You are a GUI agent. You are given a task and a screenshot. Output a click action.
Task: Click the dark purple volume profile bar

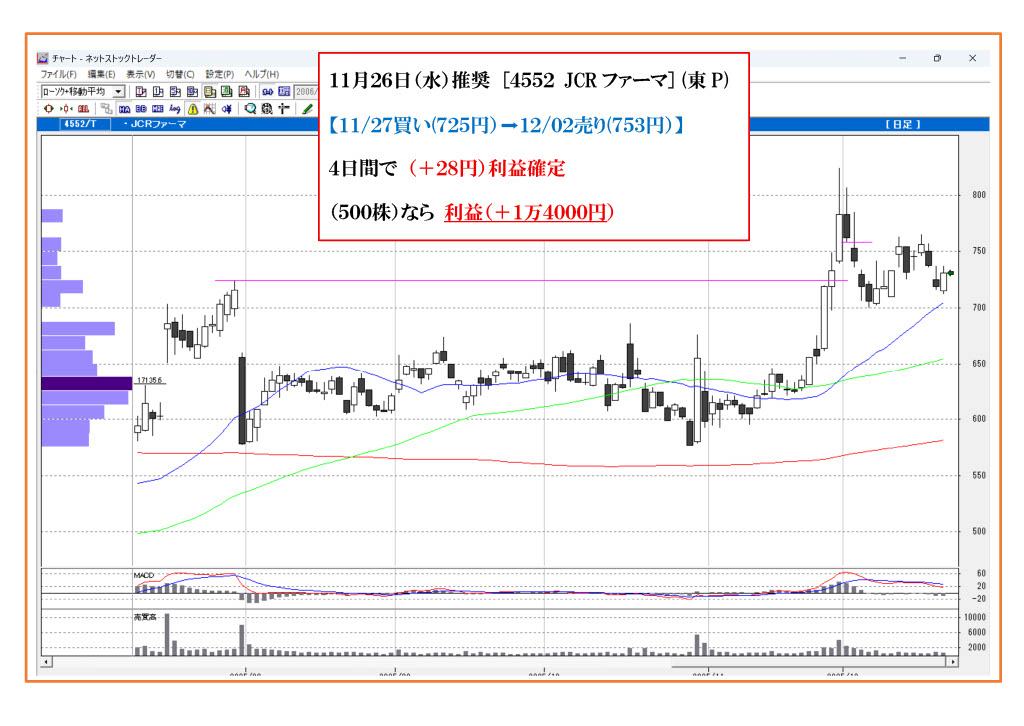86,383
